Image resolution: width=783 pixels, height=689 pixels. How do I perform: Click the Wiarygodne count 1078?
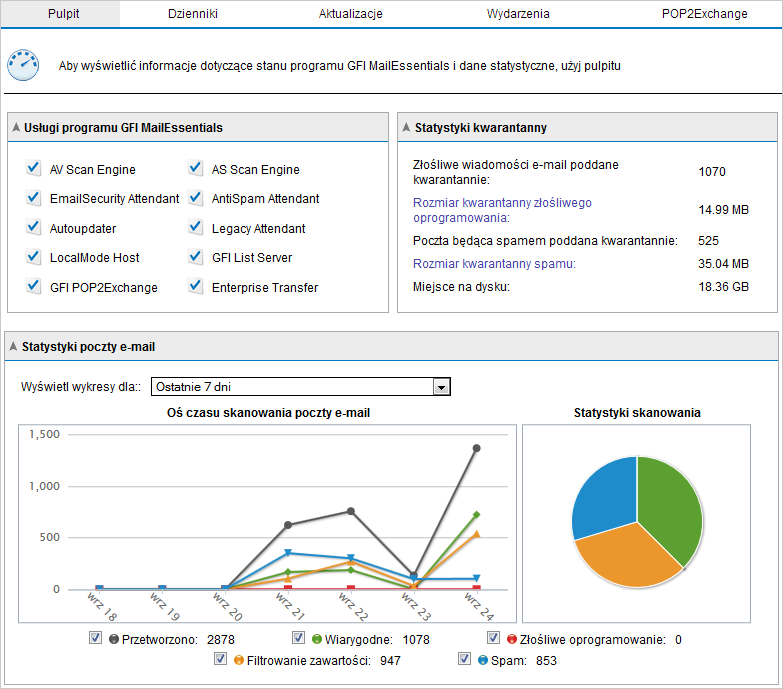416,640
